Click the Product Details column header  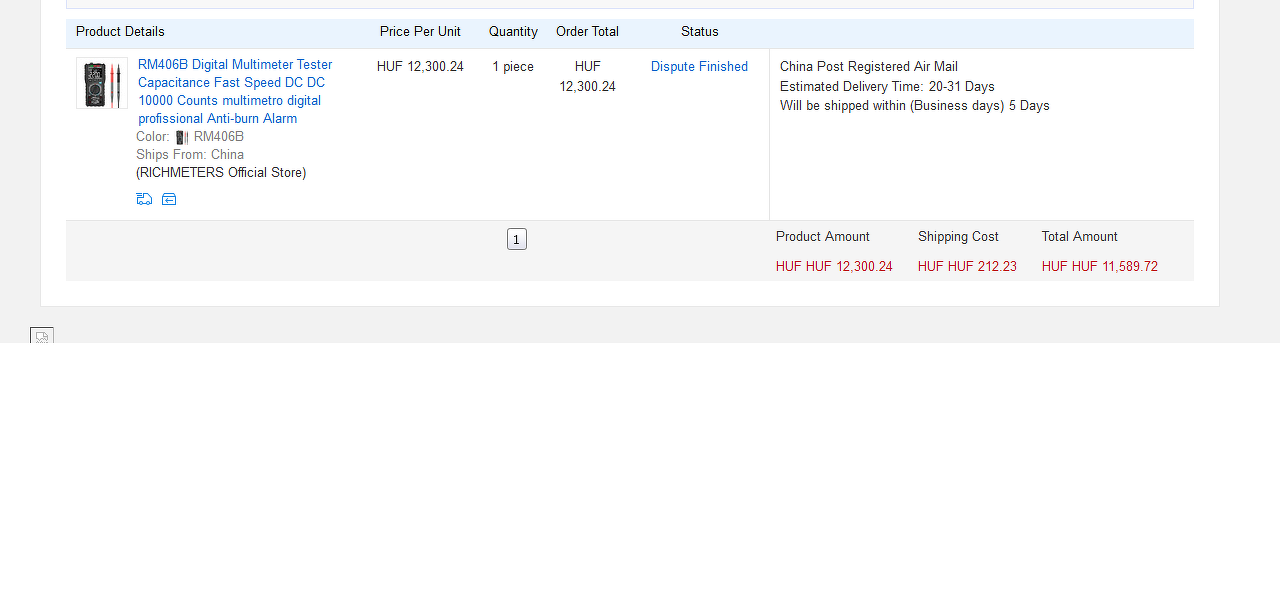tap(120, 32)
